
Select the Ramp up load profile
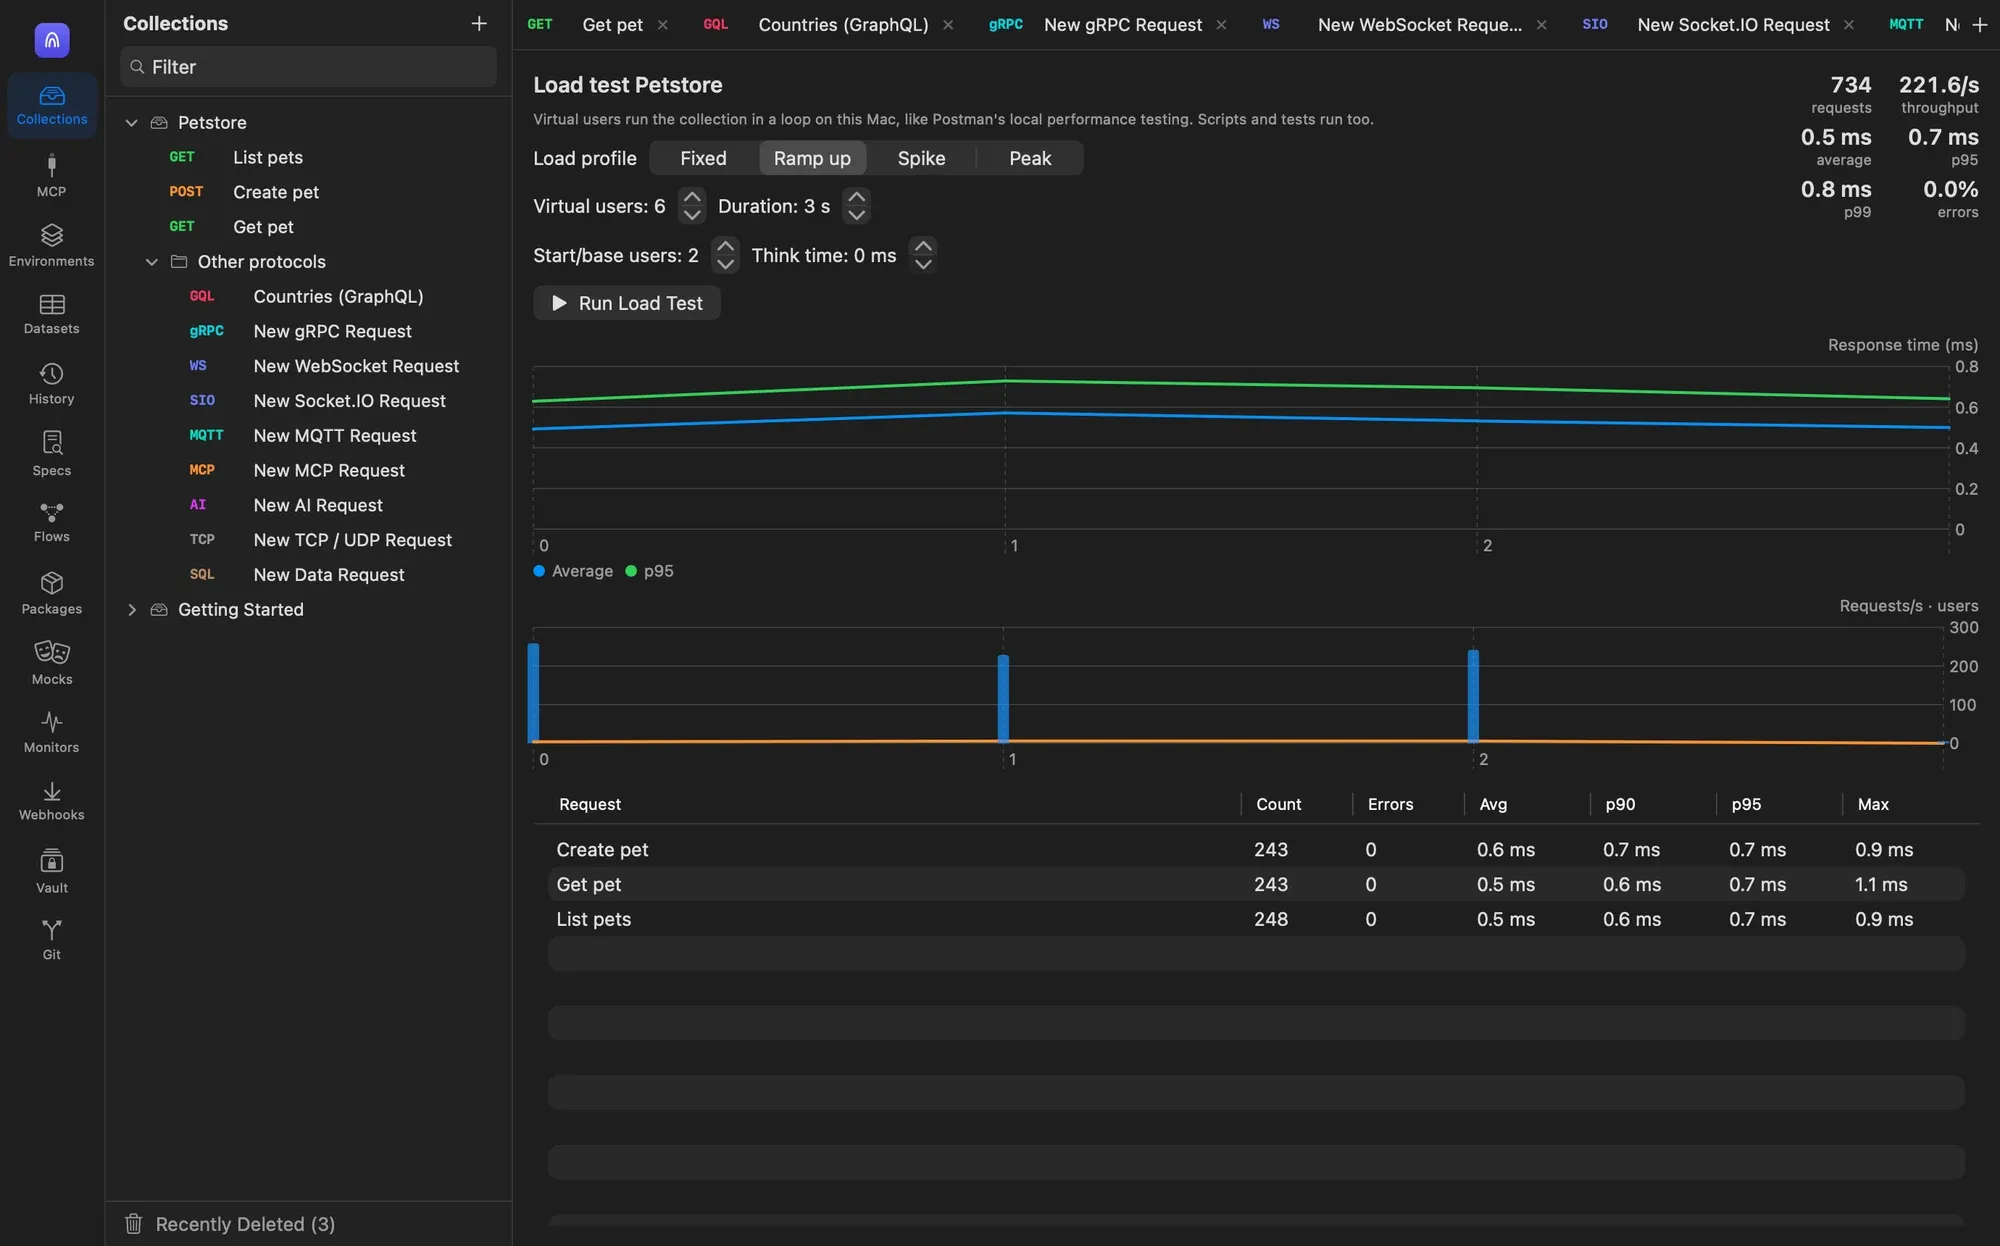click(x=812, y=158)
